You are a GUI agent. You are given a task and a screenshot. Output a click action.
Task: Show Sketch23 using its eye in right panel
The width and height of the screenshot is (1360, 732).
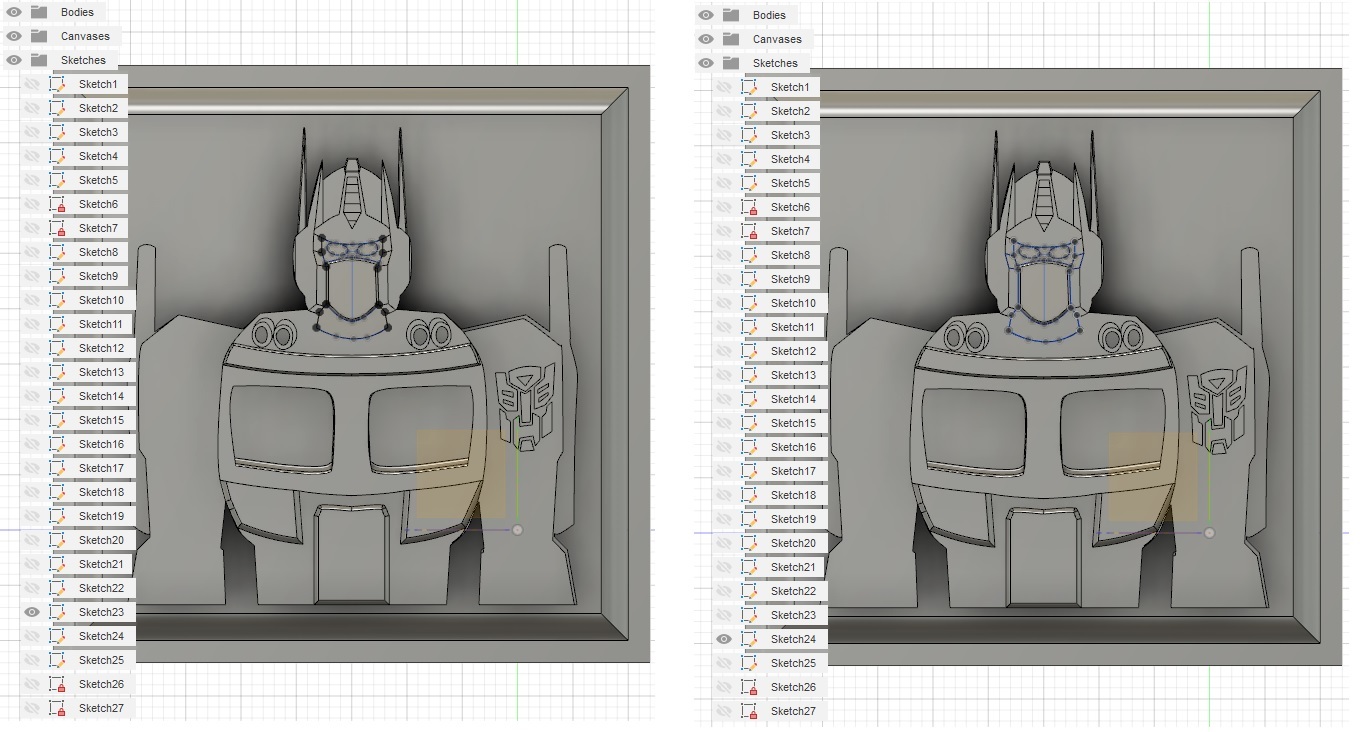pos(724,615)
